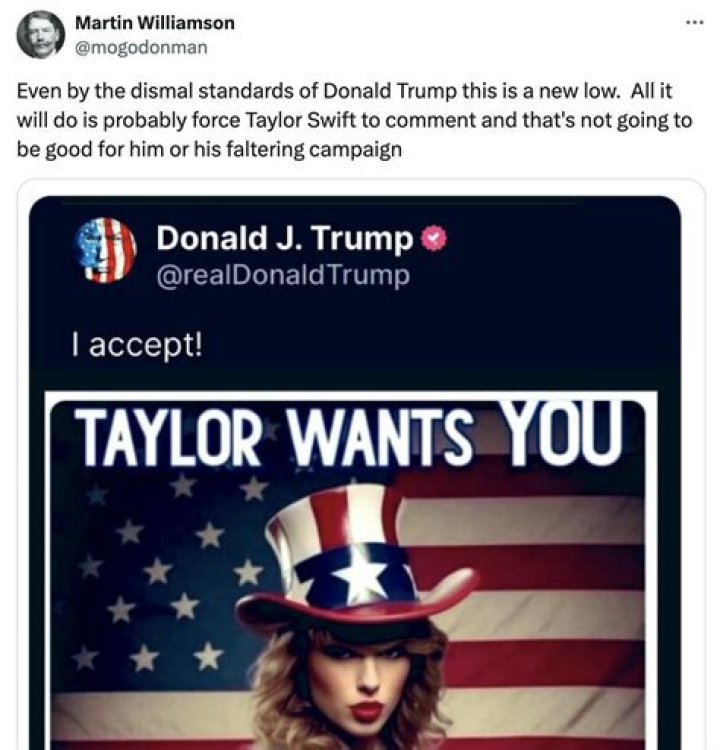720x750 pixels.
Task: Click the flag-painted avatar in the quoted post
Action: (105, 250)
